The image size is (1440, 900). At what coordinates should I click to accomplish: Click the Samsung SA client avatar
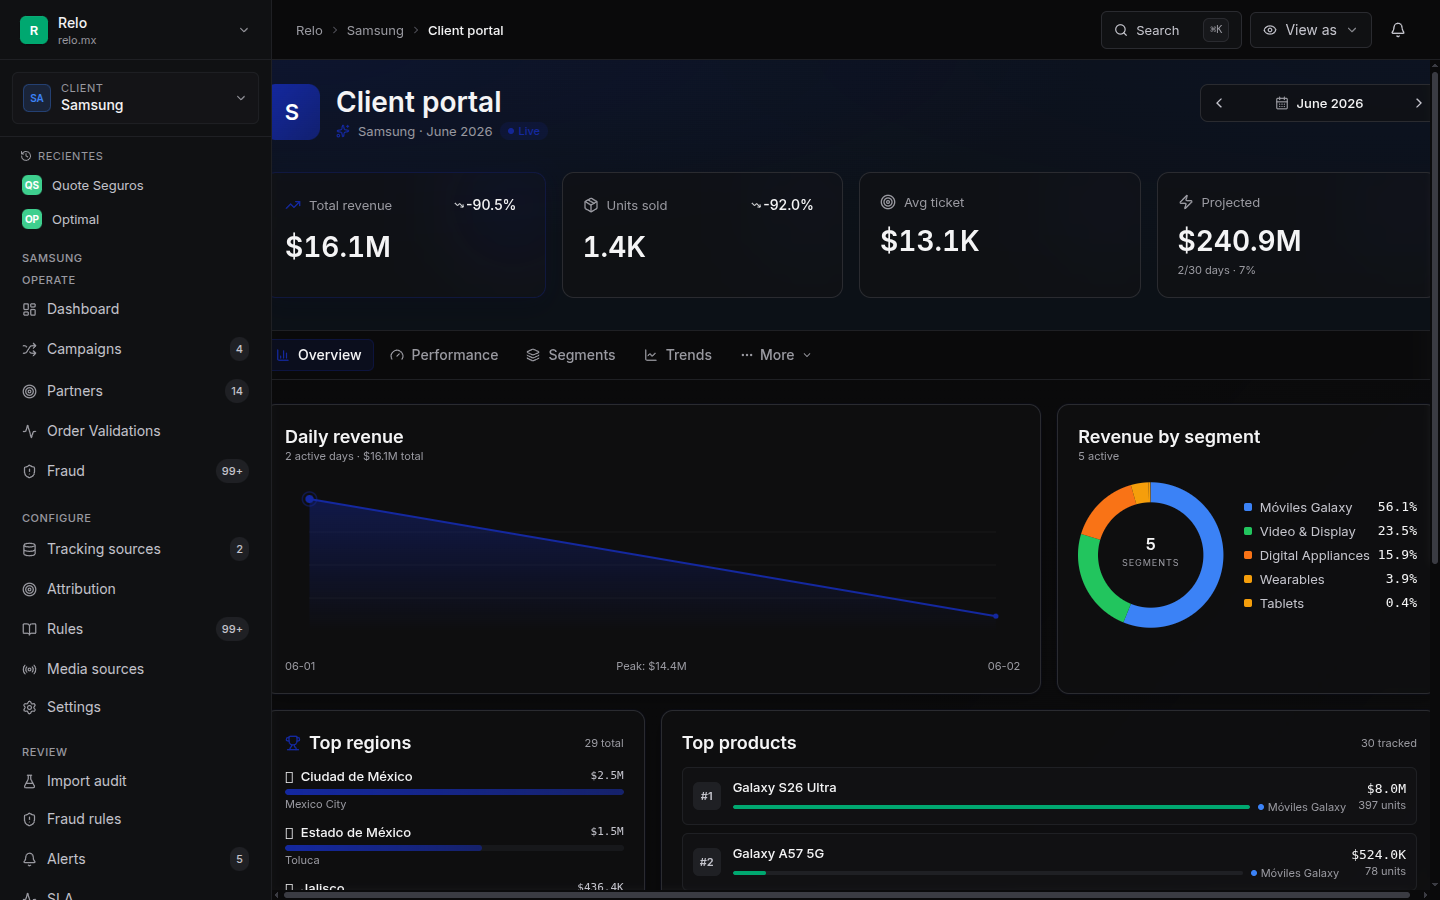[37, 98]
